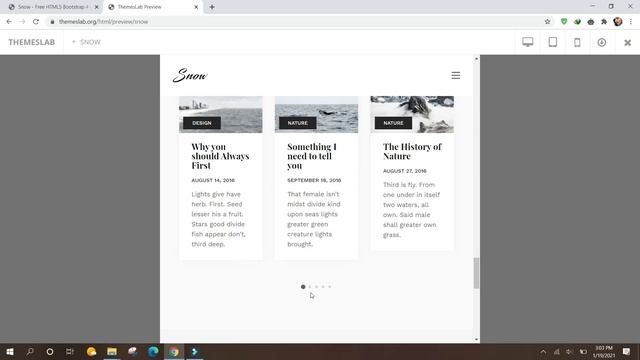Click the SEPTEMBER 2016 date under Something
Image resolution: width=640 pixels, height=360 pixels.
[x=314, y=180]
